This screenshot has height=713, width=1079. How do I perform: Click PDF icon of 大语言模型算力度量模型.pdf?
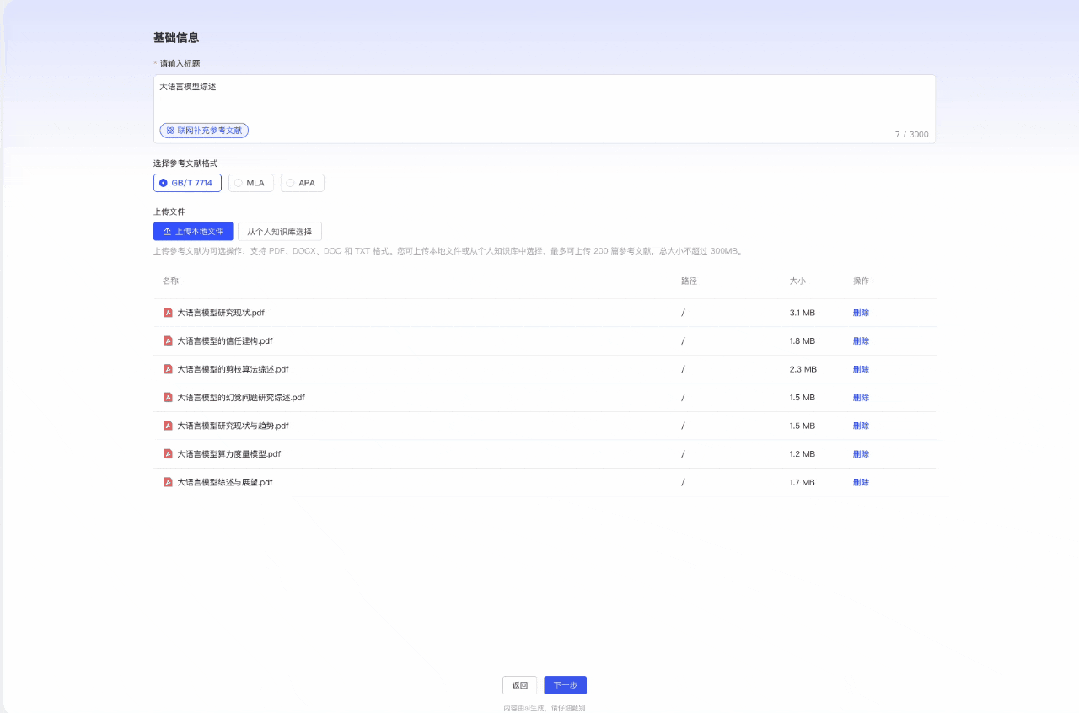[168, 454]
